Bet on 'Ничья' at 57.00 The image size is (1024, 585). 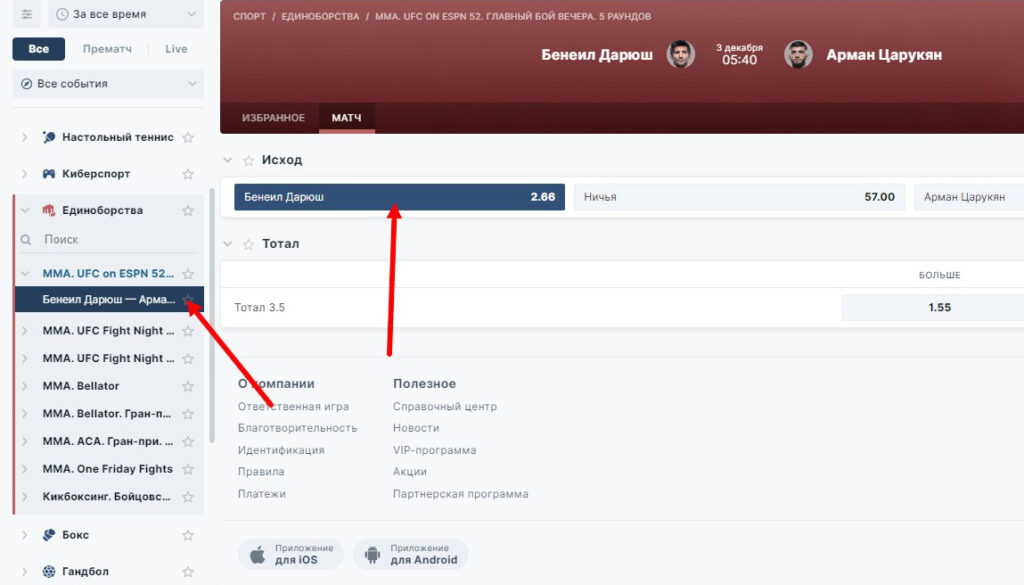(x=739, y=197)
